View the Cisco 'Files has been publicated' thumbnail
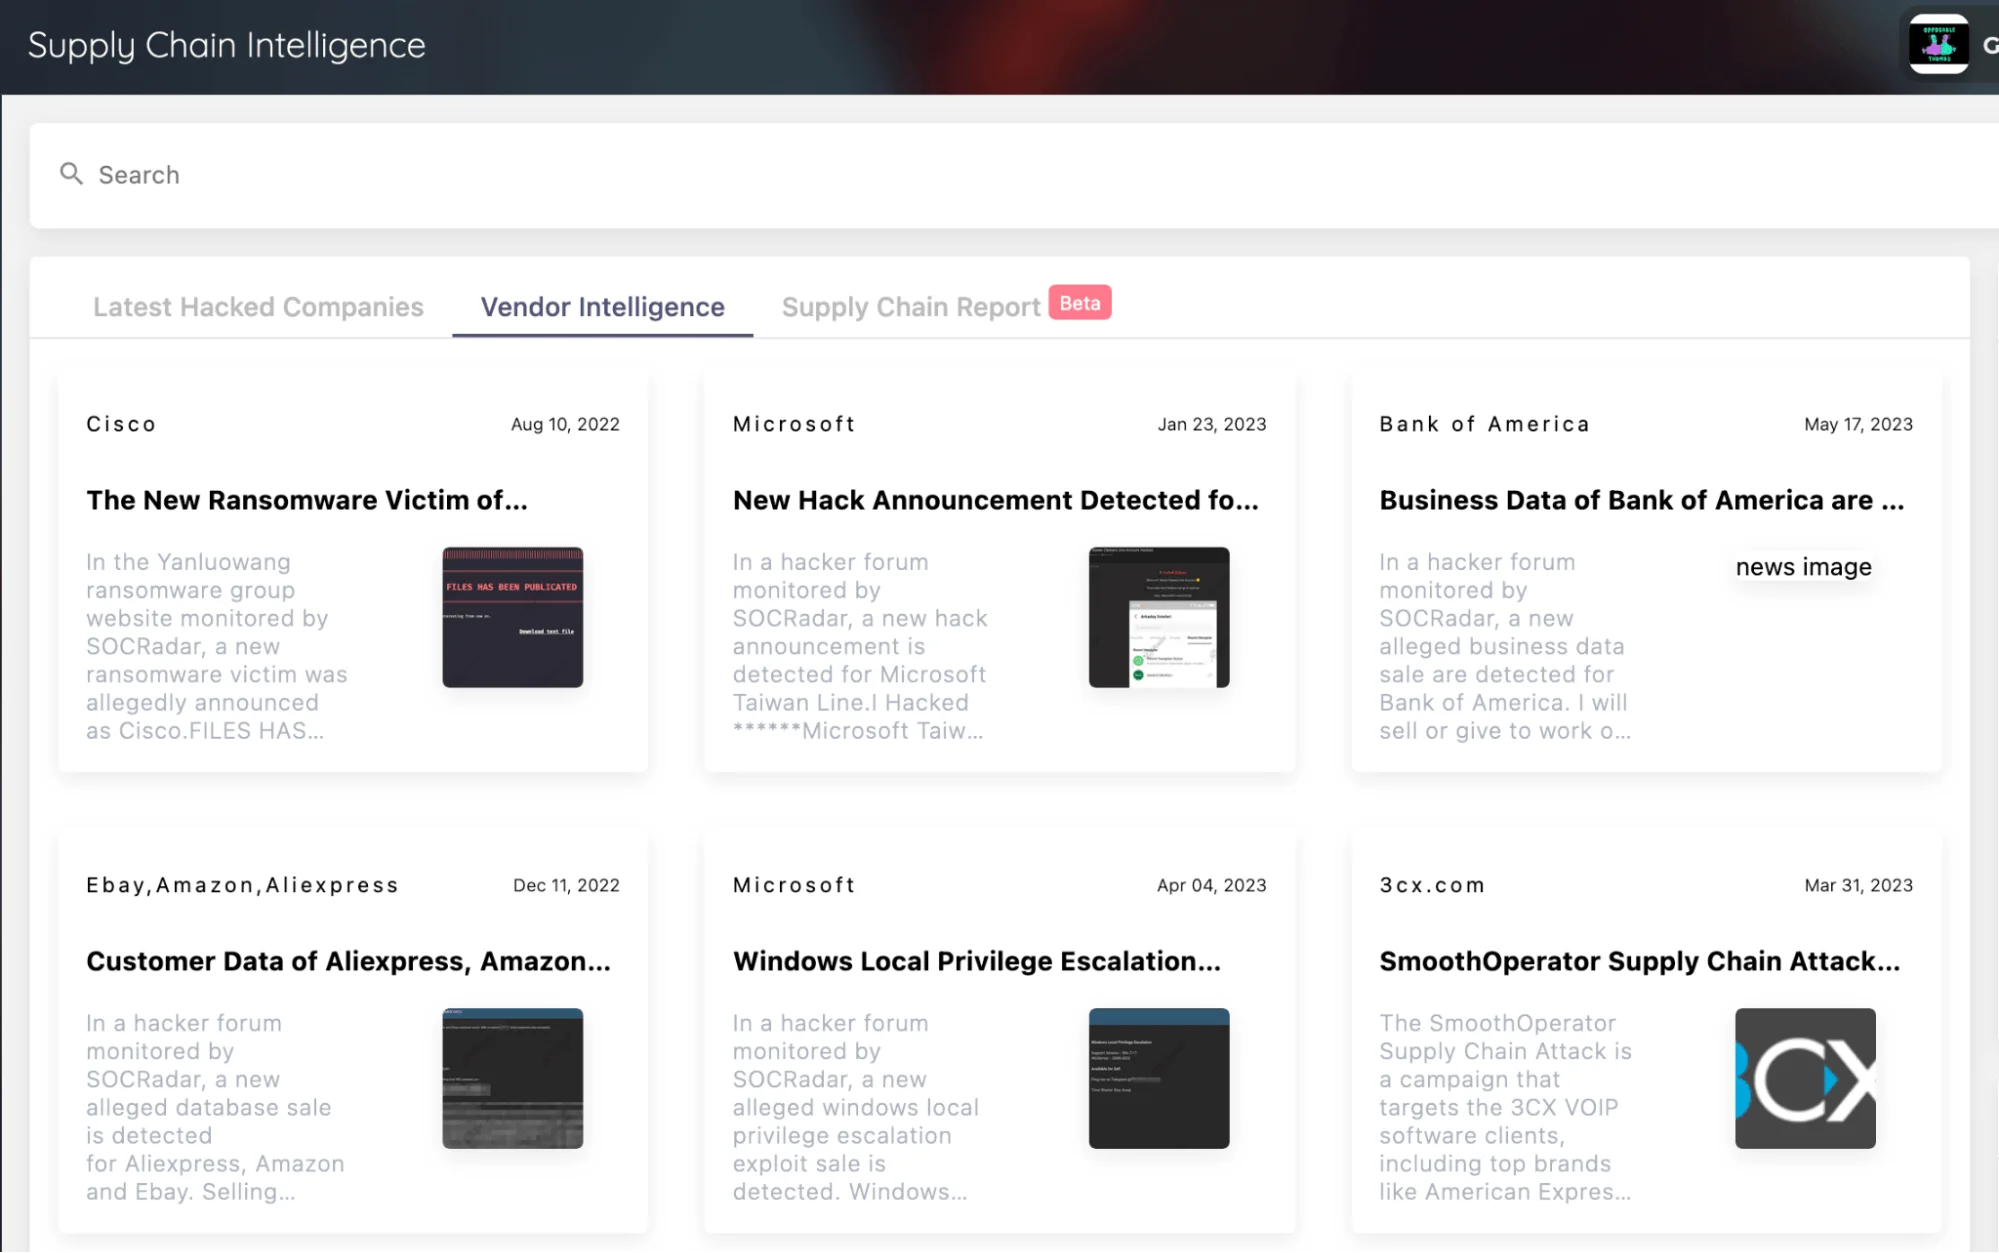 click(x=512, y=617)
